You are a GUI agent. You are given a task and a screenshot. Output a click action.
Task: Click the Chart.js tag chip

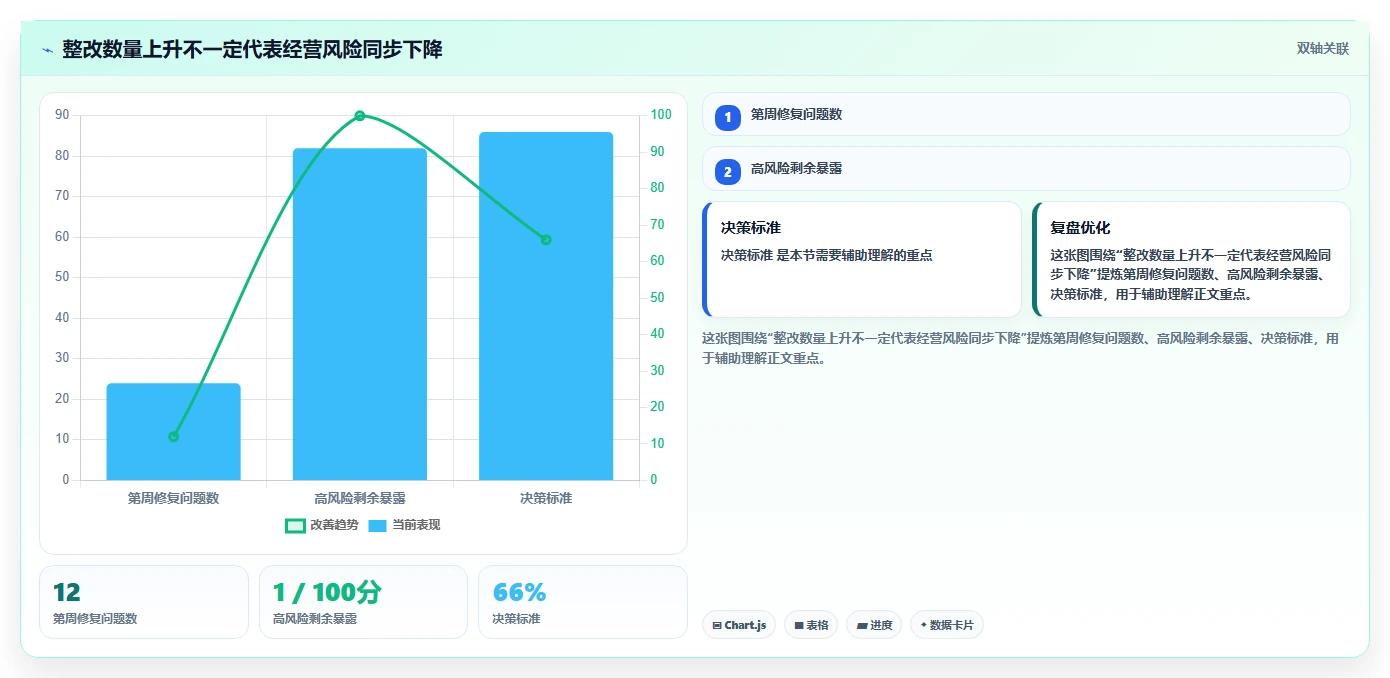coord(739,625)
